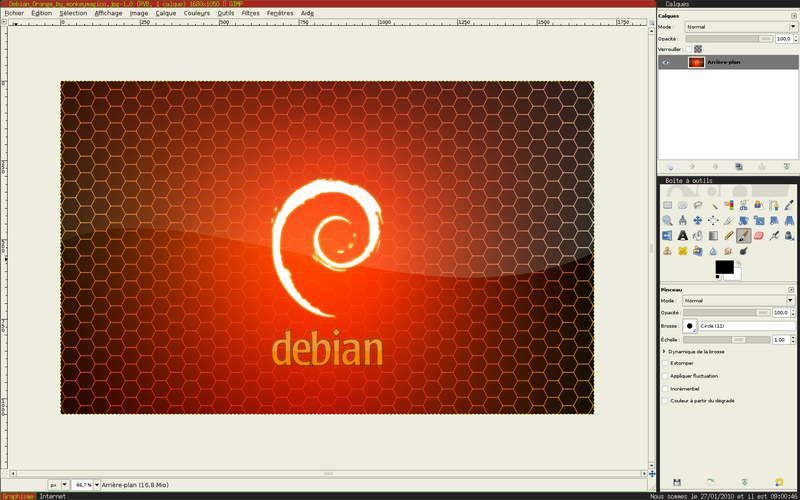Viewport: 800px width, 500px height.
Task: Select the Clone stamp tool
Action: click(x=667, y=251)
